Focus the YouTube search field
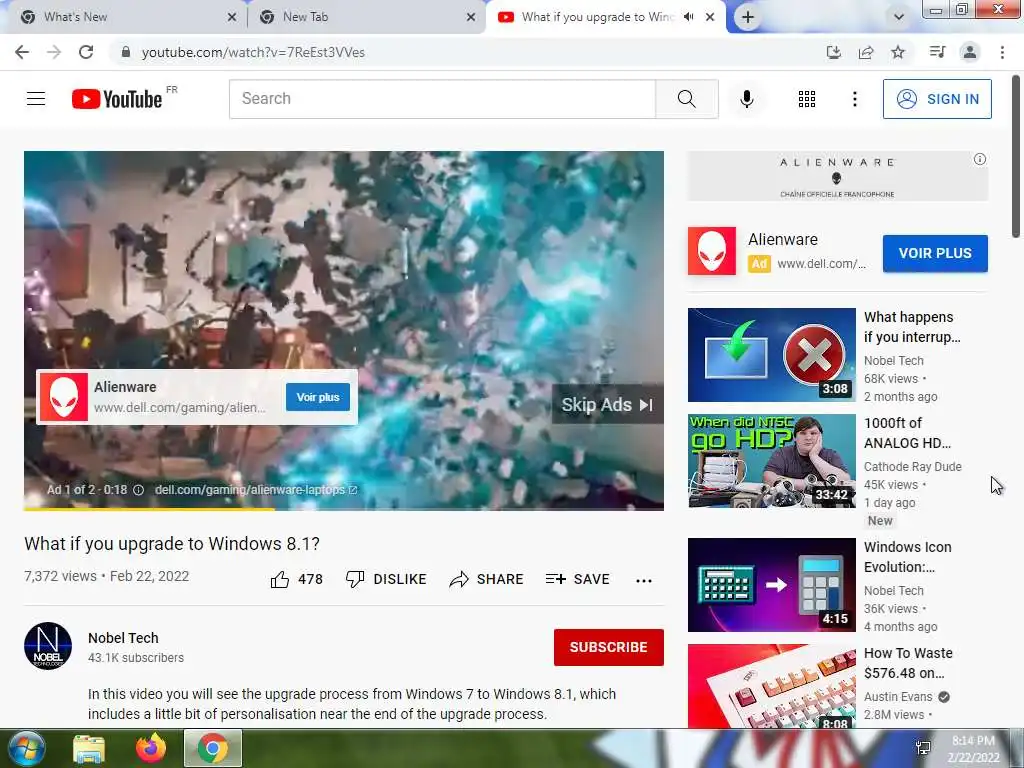Screen dimensions: 1024x768 click(x=442, y=99)
